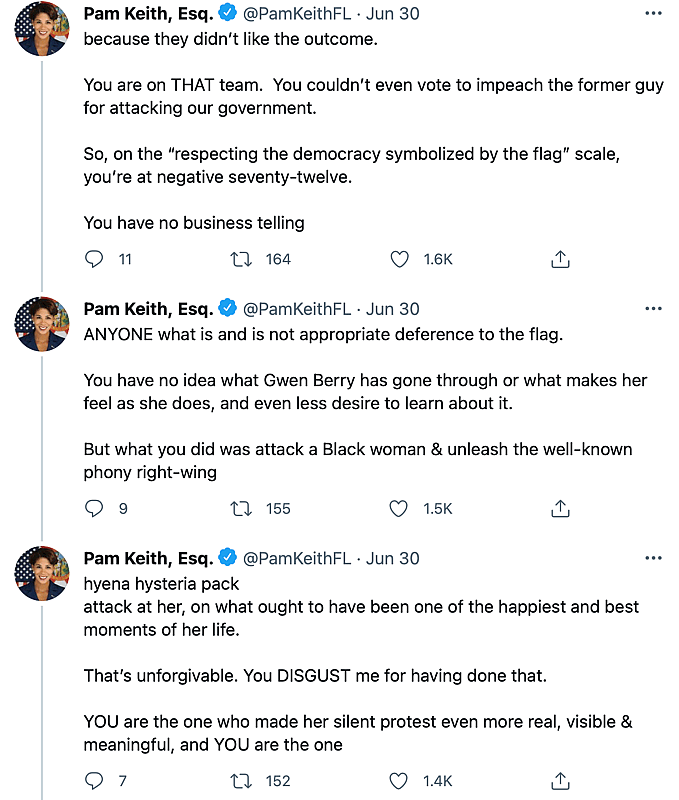The image size is (679, 800).
Task: Open the Jun 30 timestamp on third tweet
Action: 393,558
